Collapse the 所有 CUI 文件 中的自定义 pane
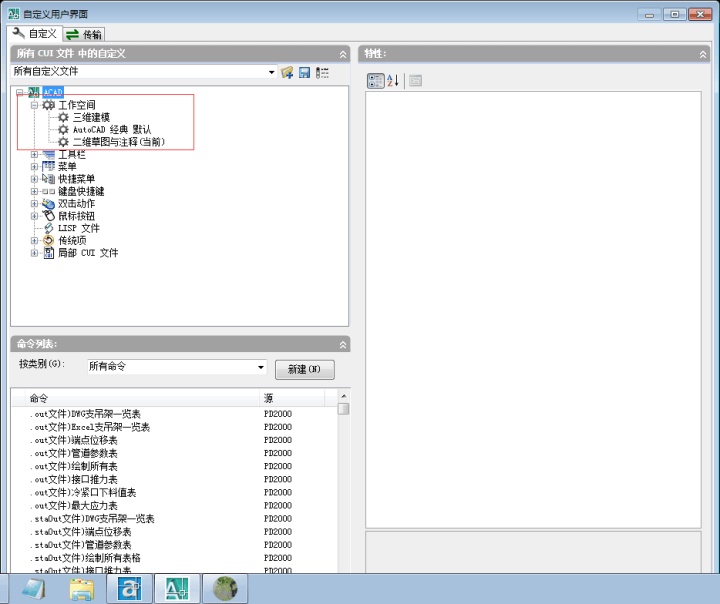Viewport: 720px width, 604px height. [x=343, y=54]
